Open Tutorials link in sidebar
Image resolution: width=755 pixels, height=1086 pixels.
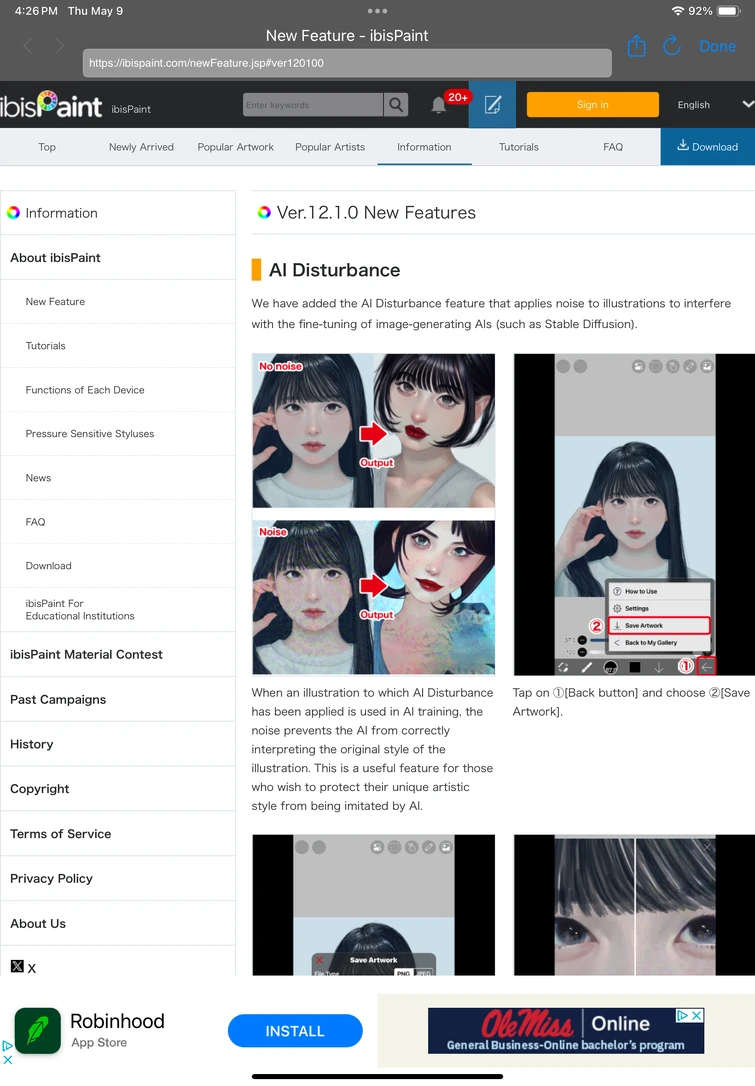(x=118, y=346)
